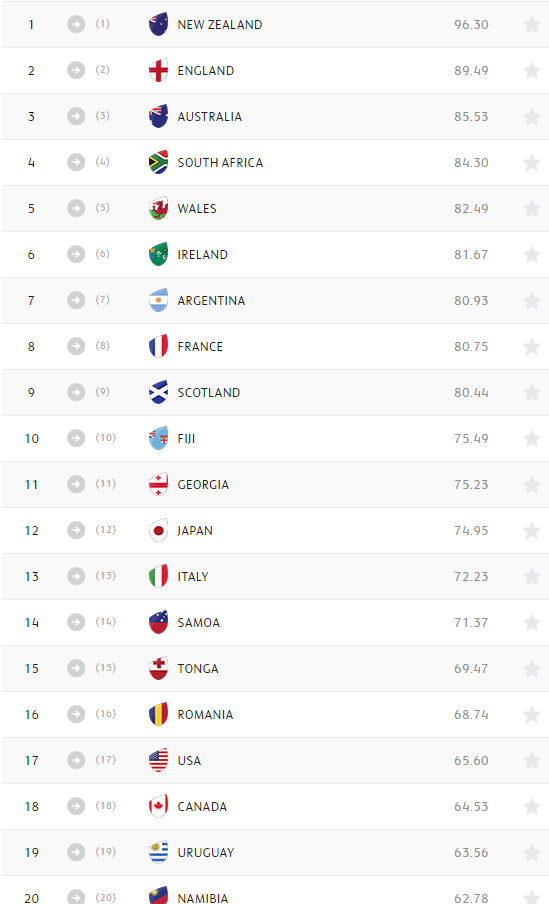Click the Canada maple leaf flag icon
Image resolution: width=549 pixels, height=904 pixels.
(x=159, y=806)
